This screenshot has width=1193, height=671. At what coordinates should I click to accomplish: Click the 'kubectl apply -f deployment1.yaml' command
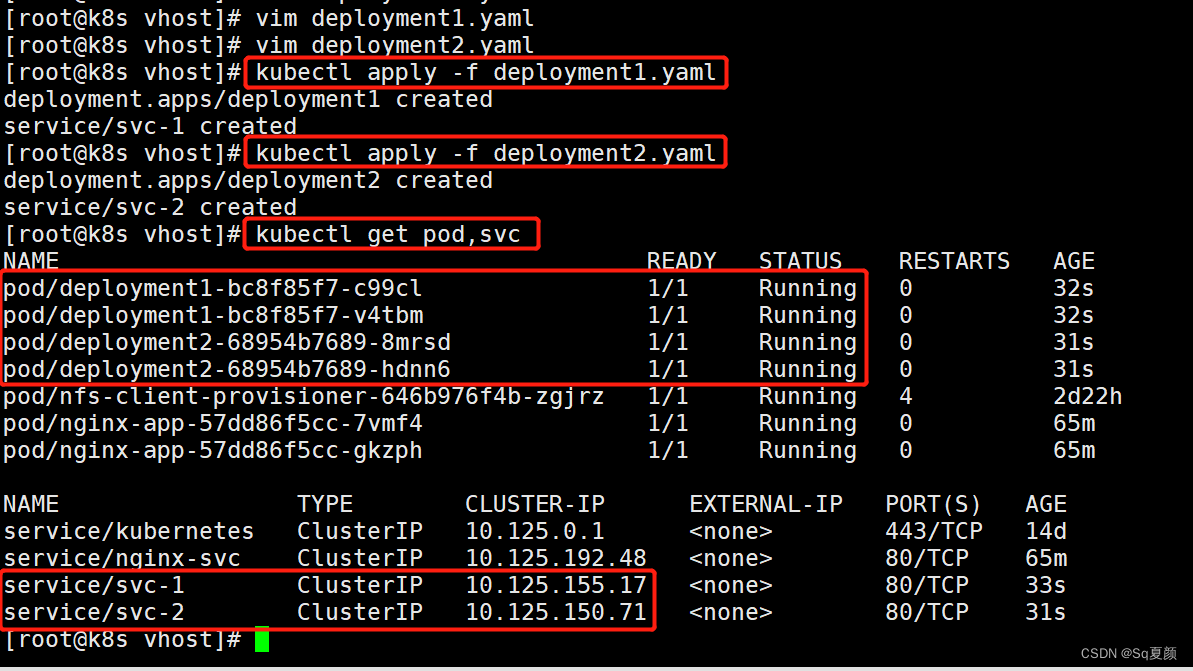pyautogui.click(x=486, y=73)
